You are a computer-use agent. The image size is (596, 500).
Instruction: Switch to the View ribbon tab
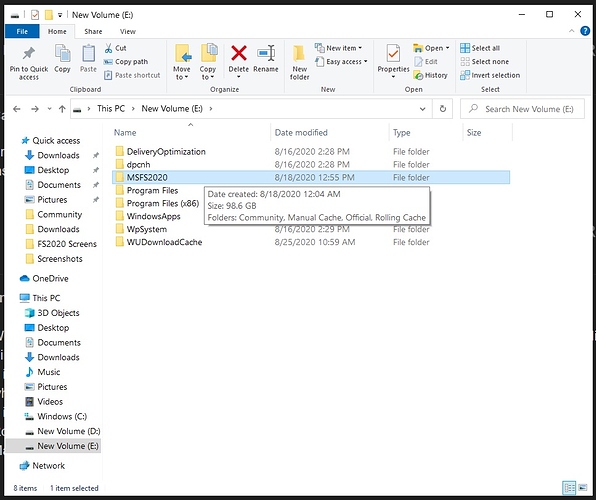[128, 32]
